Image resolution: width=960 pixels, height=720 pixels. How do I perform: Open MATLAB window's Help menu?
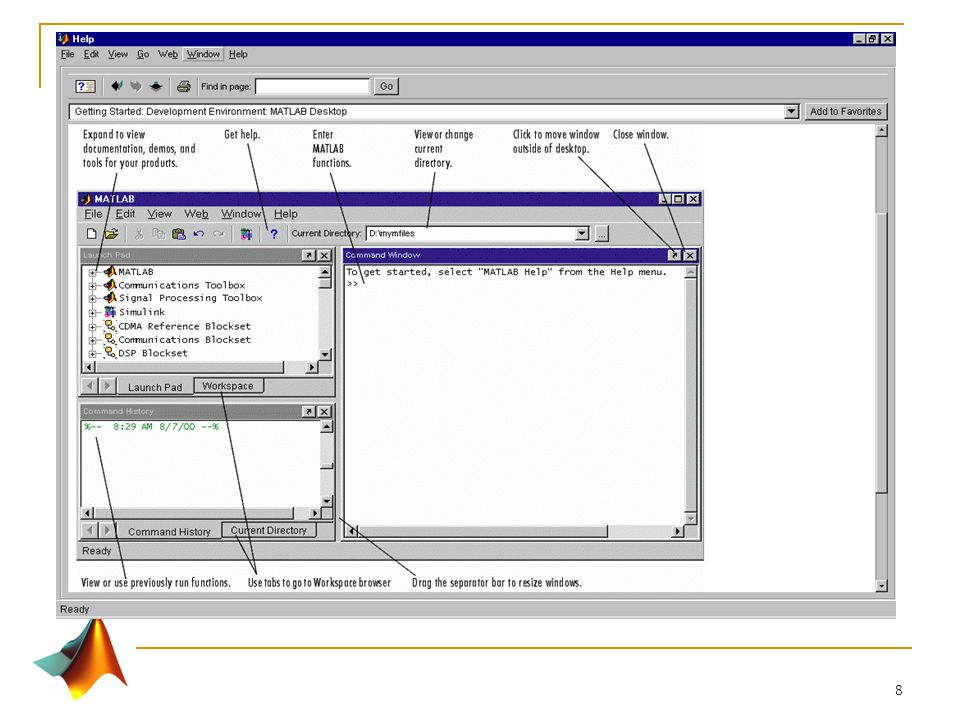(x=286, y=214)
